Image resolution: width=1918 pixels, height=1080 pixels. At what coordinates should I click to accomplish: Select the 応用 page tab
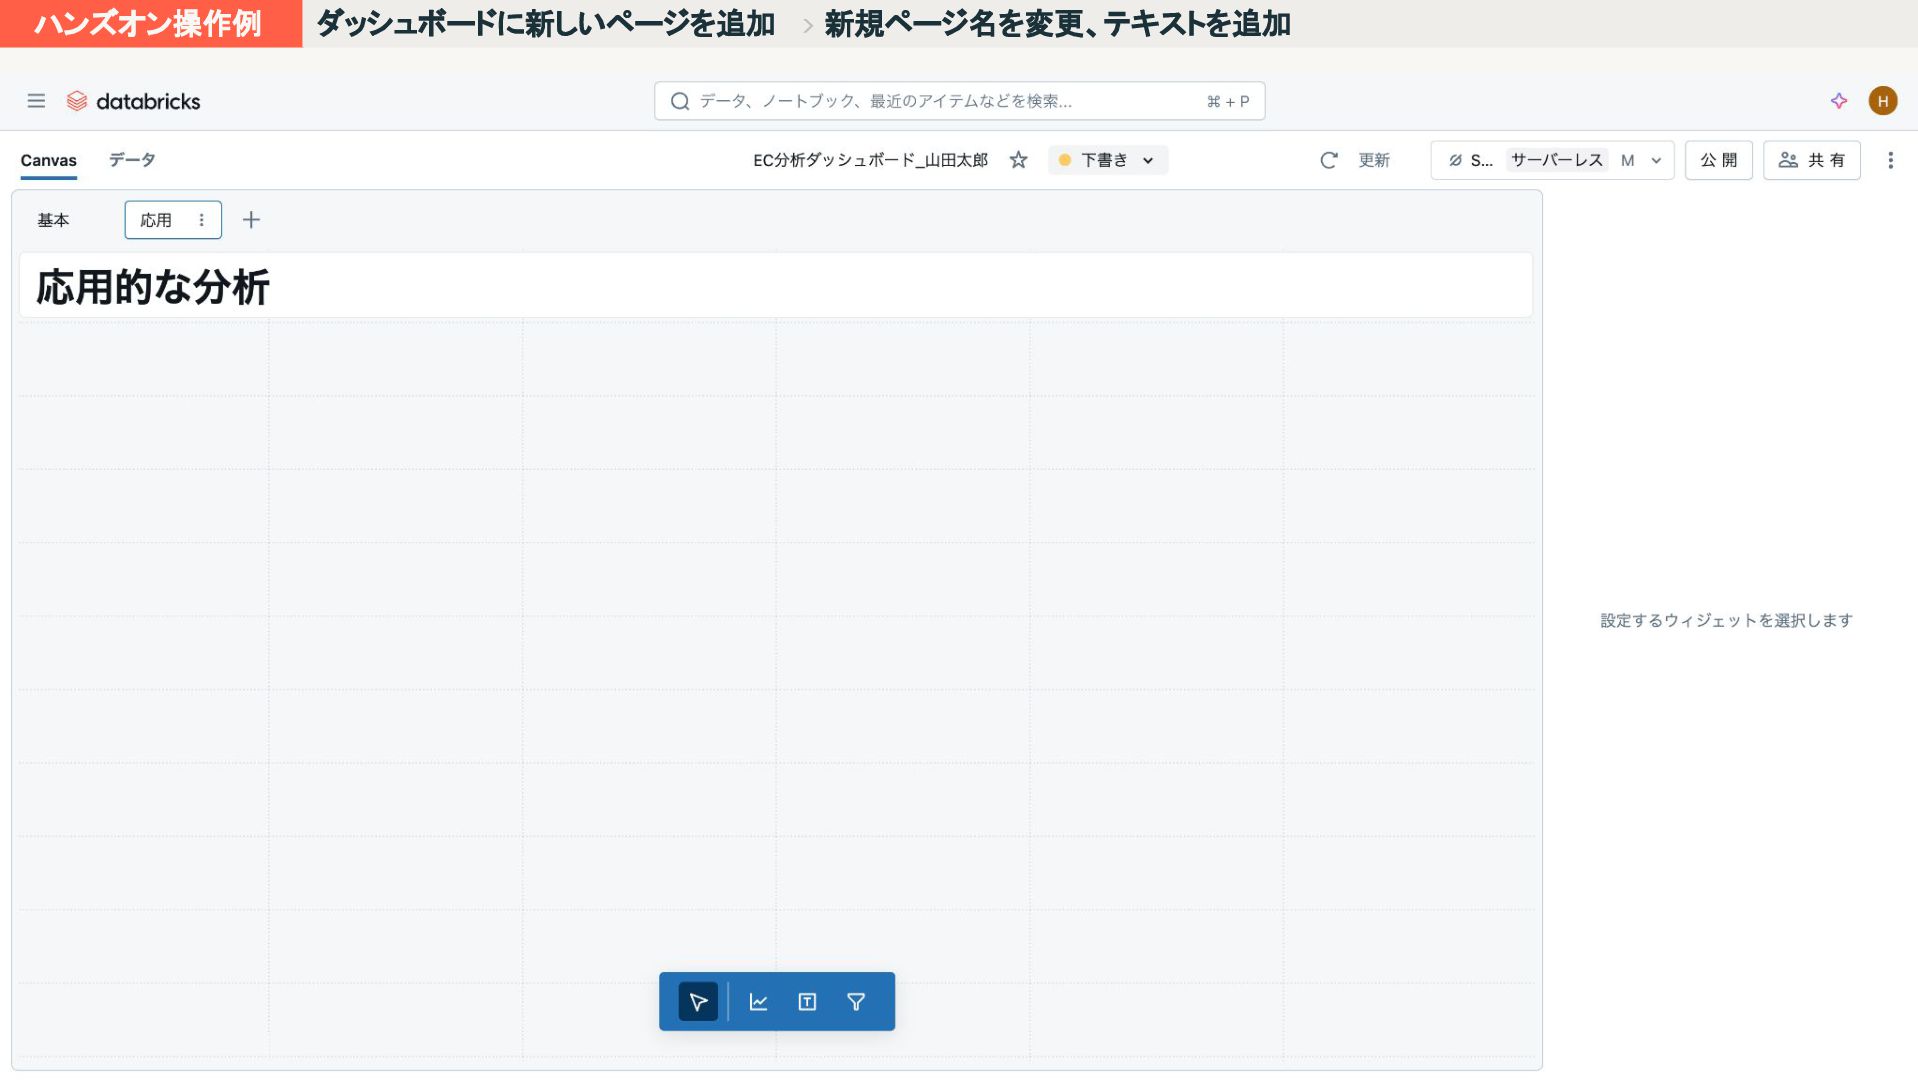(156, 220)
